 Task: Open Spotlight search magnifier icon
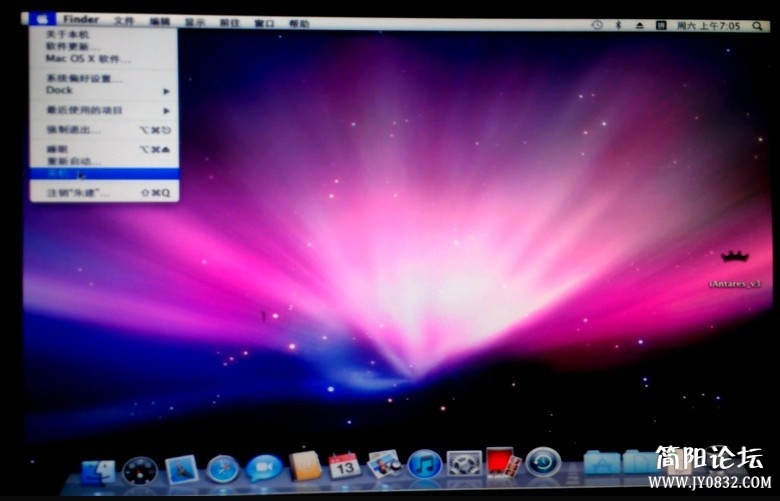(757, 26)
